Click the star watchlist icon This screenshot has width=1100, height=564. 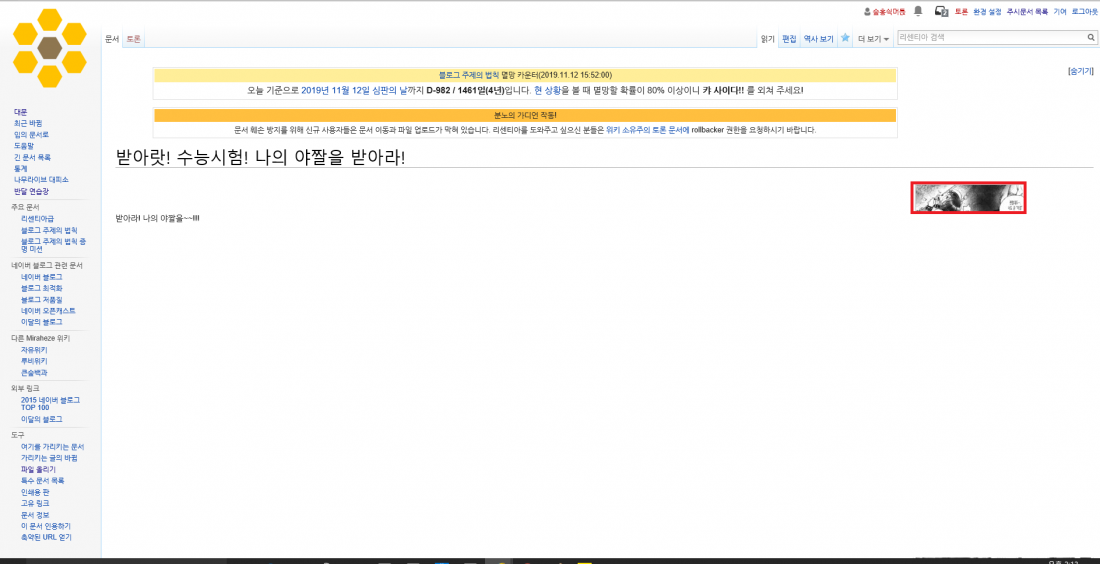coord(845,38)
